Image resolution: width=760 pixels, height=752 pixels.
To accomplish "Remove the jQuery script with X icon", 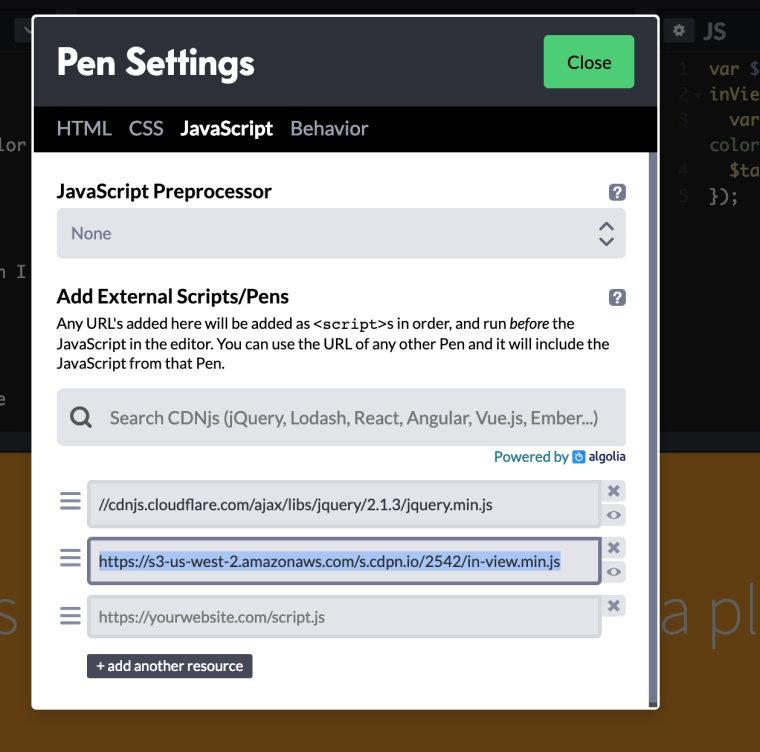I will click(x=614, y=491).
